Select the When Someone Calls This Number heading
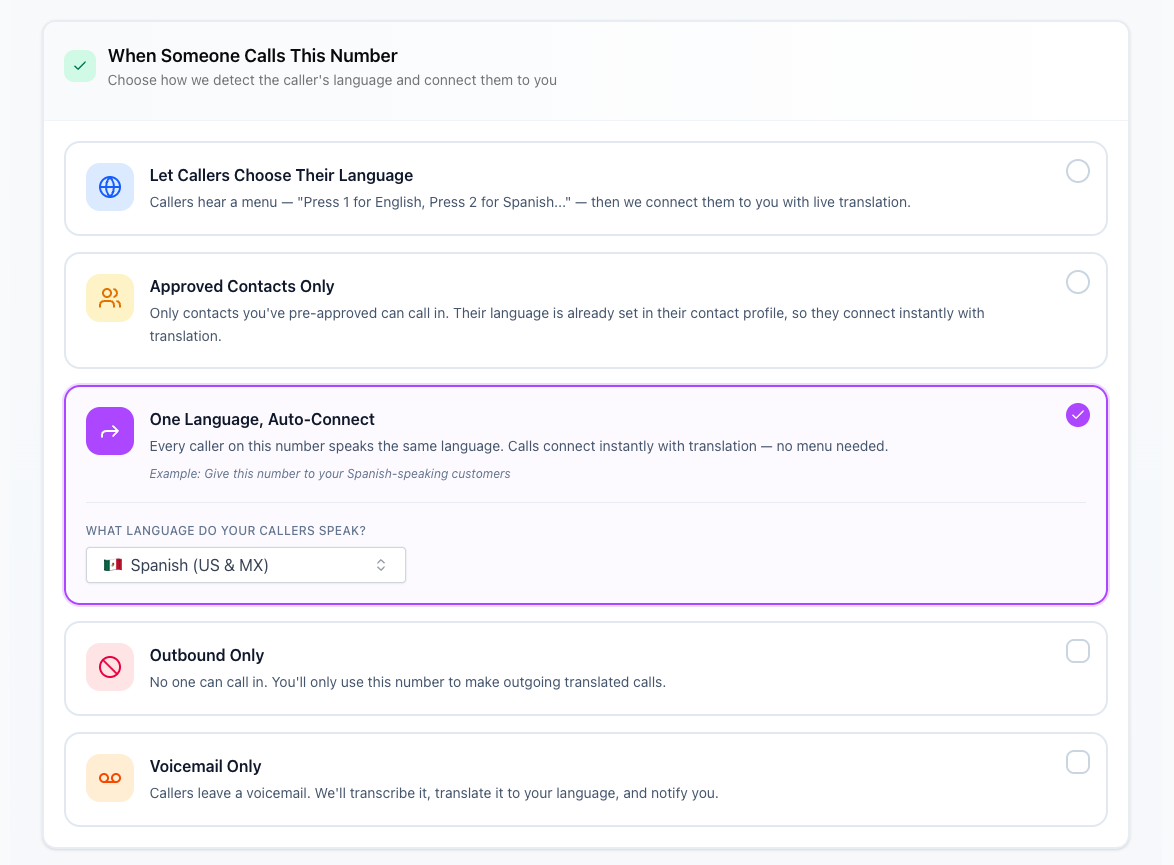This screenshot has height=865, width=1174. tap(253, 55)
